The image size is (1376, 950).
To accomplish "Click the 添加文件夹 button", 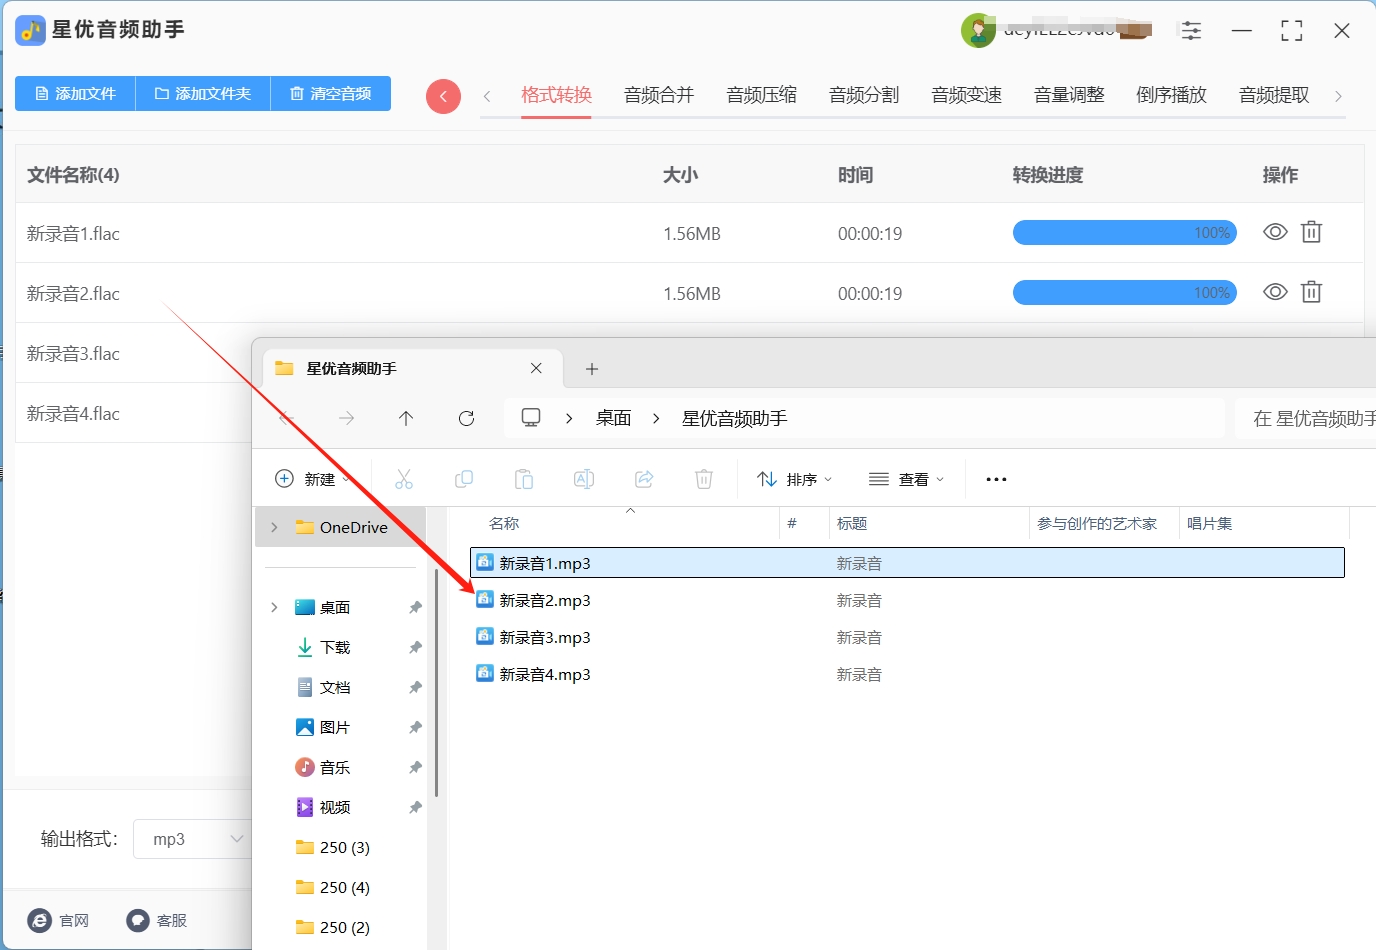I will point(203,94).
